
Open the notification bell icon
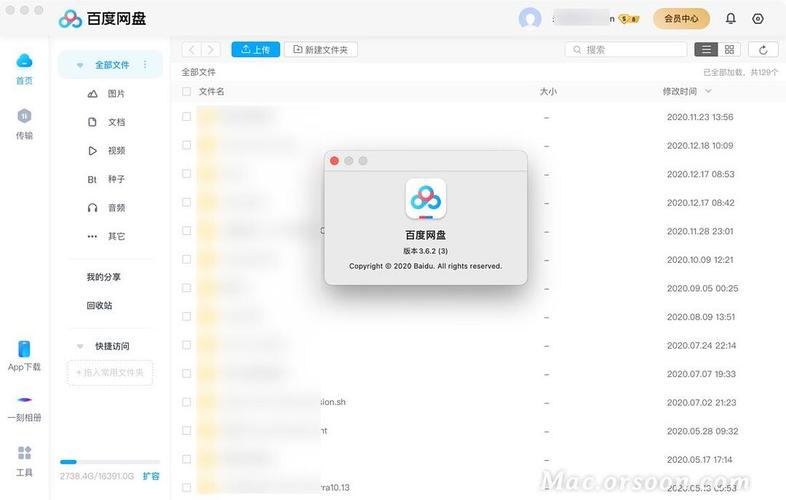[731, 19]
